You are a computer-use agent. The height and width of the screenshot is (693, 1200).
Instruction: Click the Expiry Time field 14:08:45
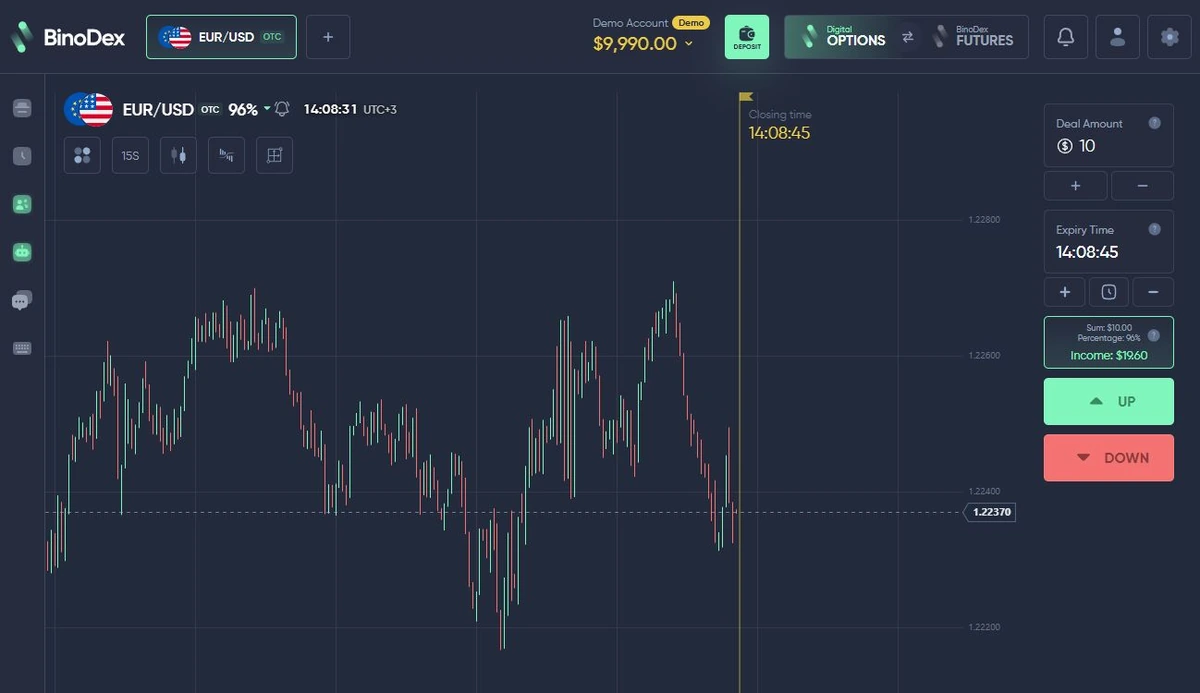(1108, 241)
